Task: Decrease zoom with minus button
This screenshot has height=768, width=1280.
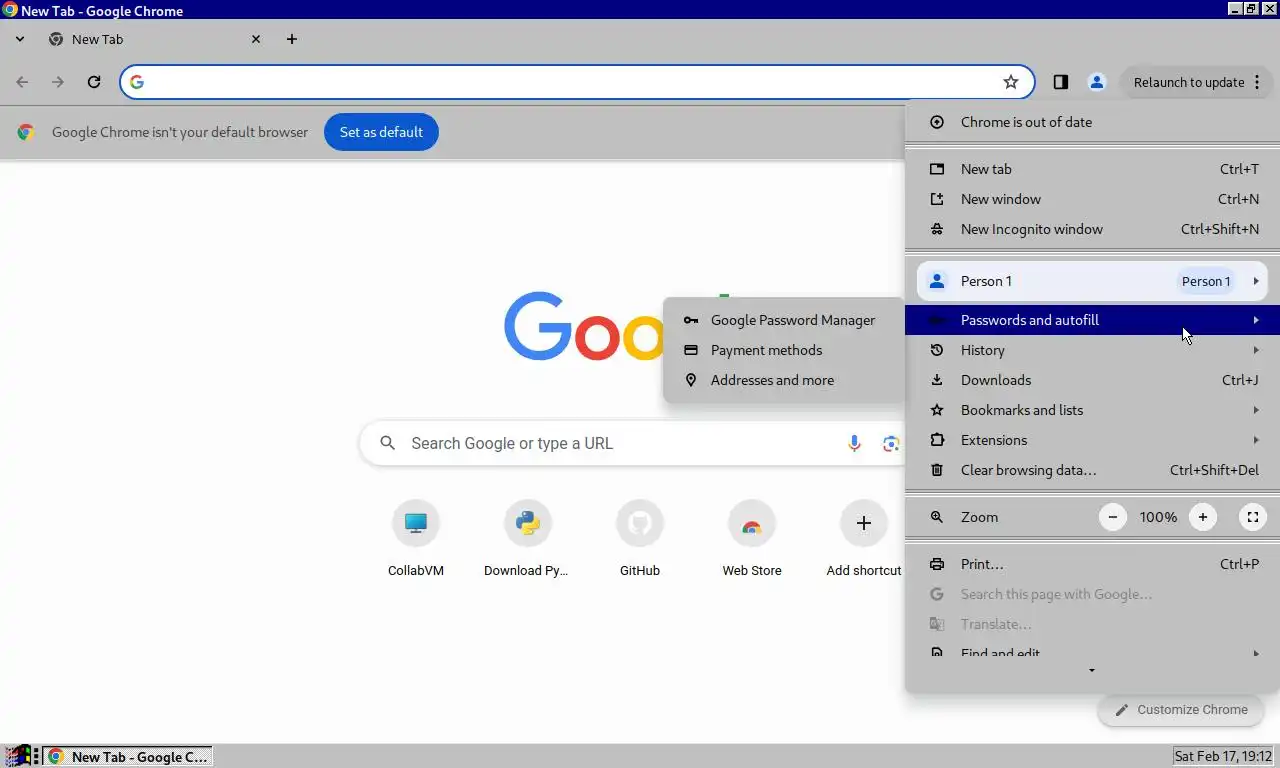Action: (1113, 517)
